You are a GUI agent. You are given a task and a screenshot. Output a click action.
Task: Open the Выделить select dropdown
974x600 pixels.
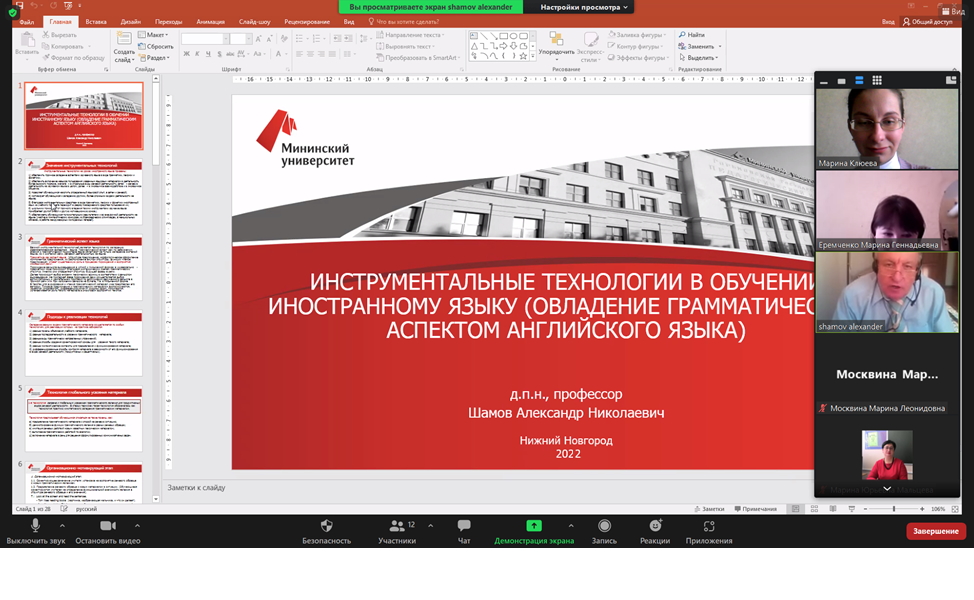click(698, 58)
